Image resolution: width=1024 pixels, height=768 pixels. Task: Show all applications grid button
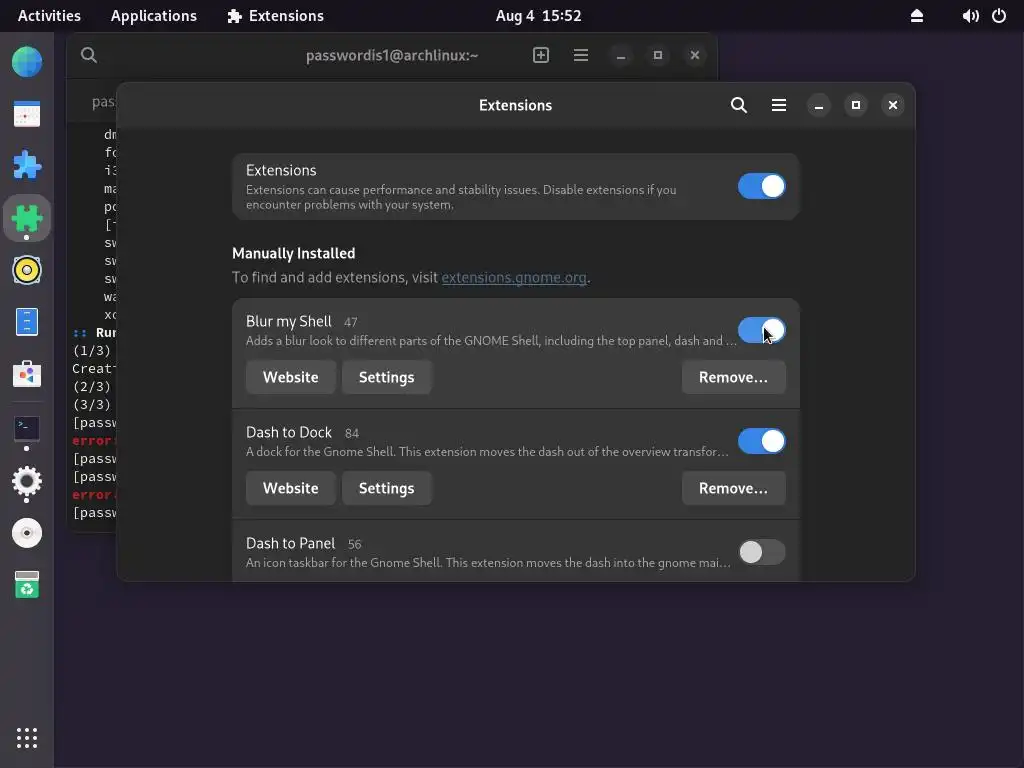pyautogui.click(x=27, y=738)
